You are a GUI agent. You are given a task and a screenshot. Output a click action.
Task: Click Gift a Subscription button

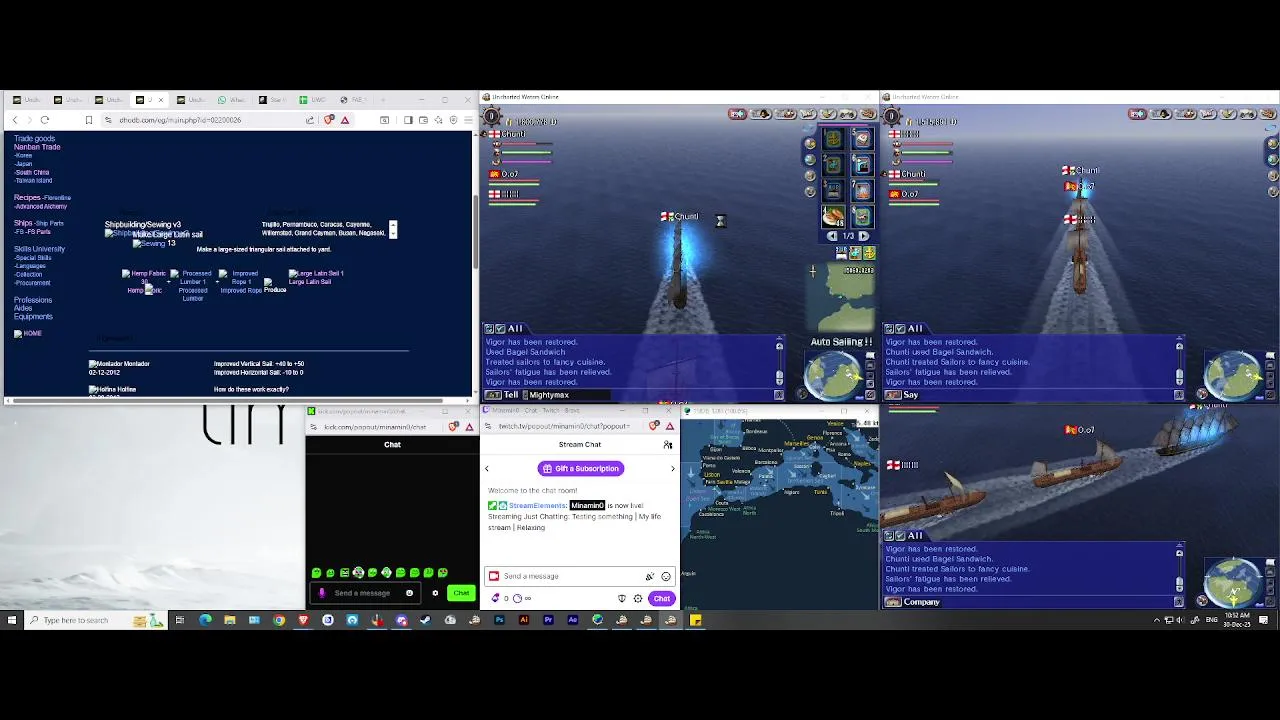click(580, 469)
